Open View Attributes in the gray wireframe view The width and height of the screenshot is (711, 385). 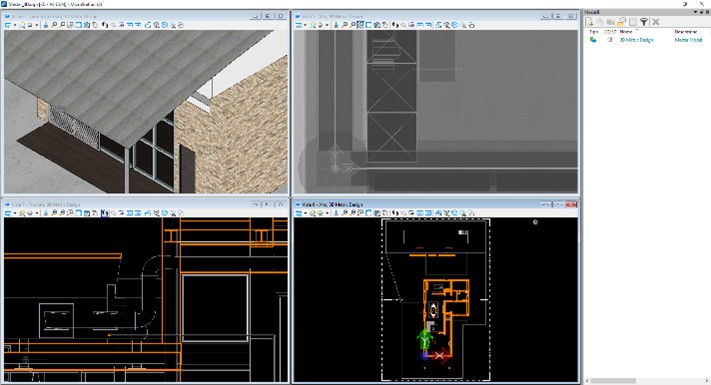coord(298,25)
